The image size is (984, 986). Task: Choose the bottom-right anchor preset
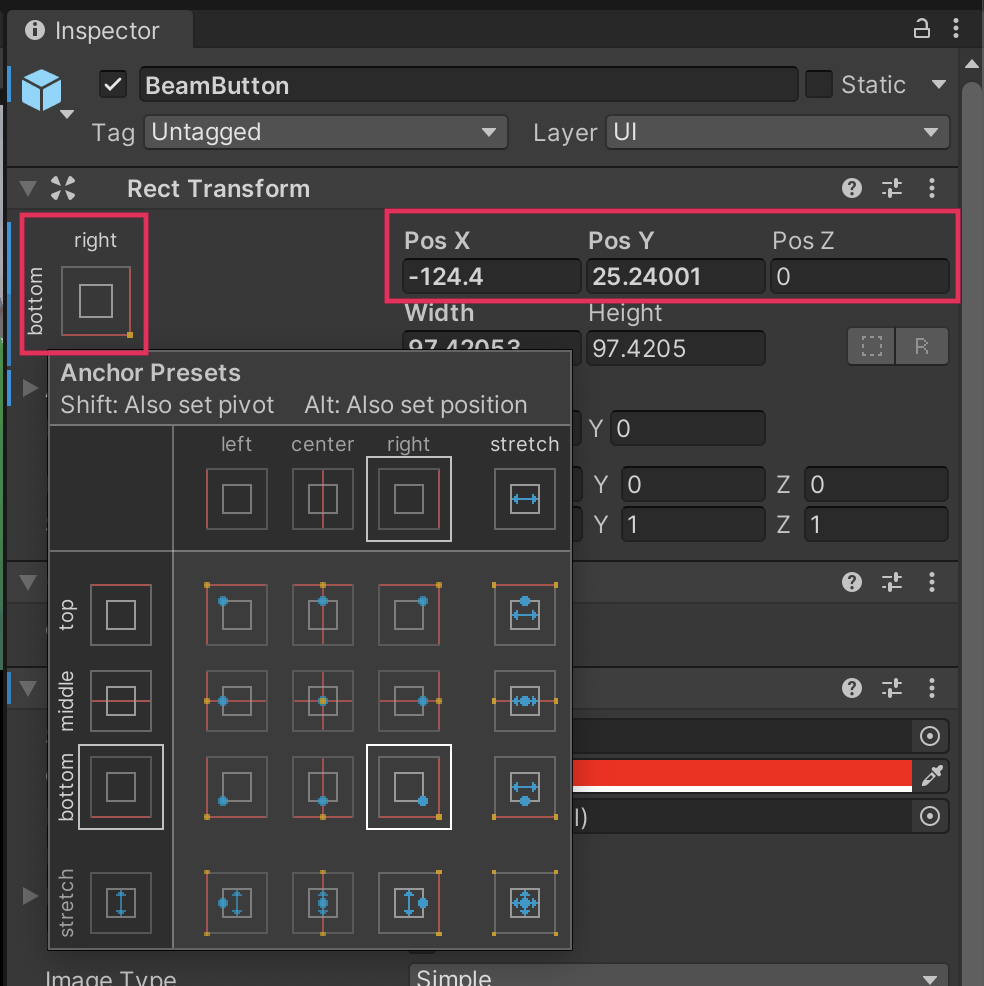point(409,787)
